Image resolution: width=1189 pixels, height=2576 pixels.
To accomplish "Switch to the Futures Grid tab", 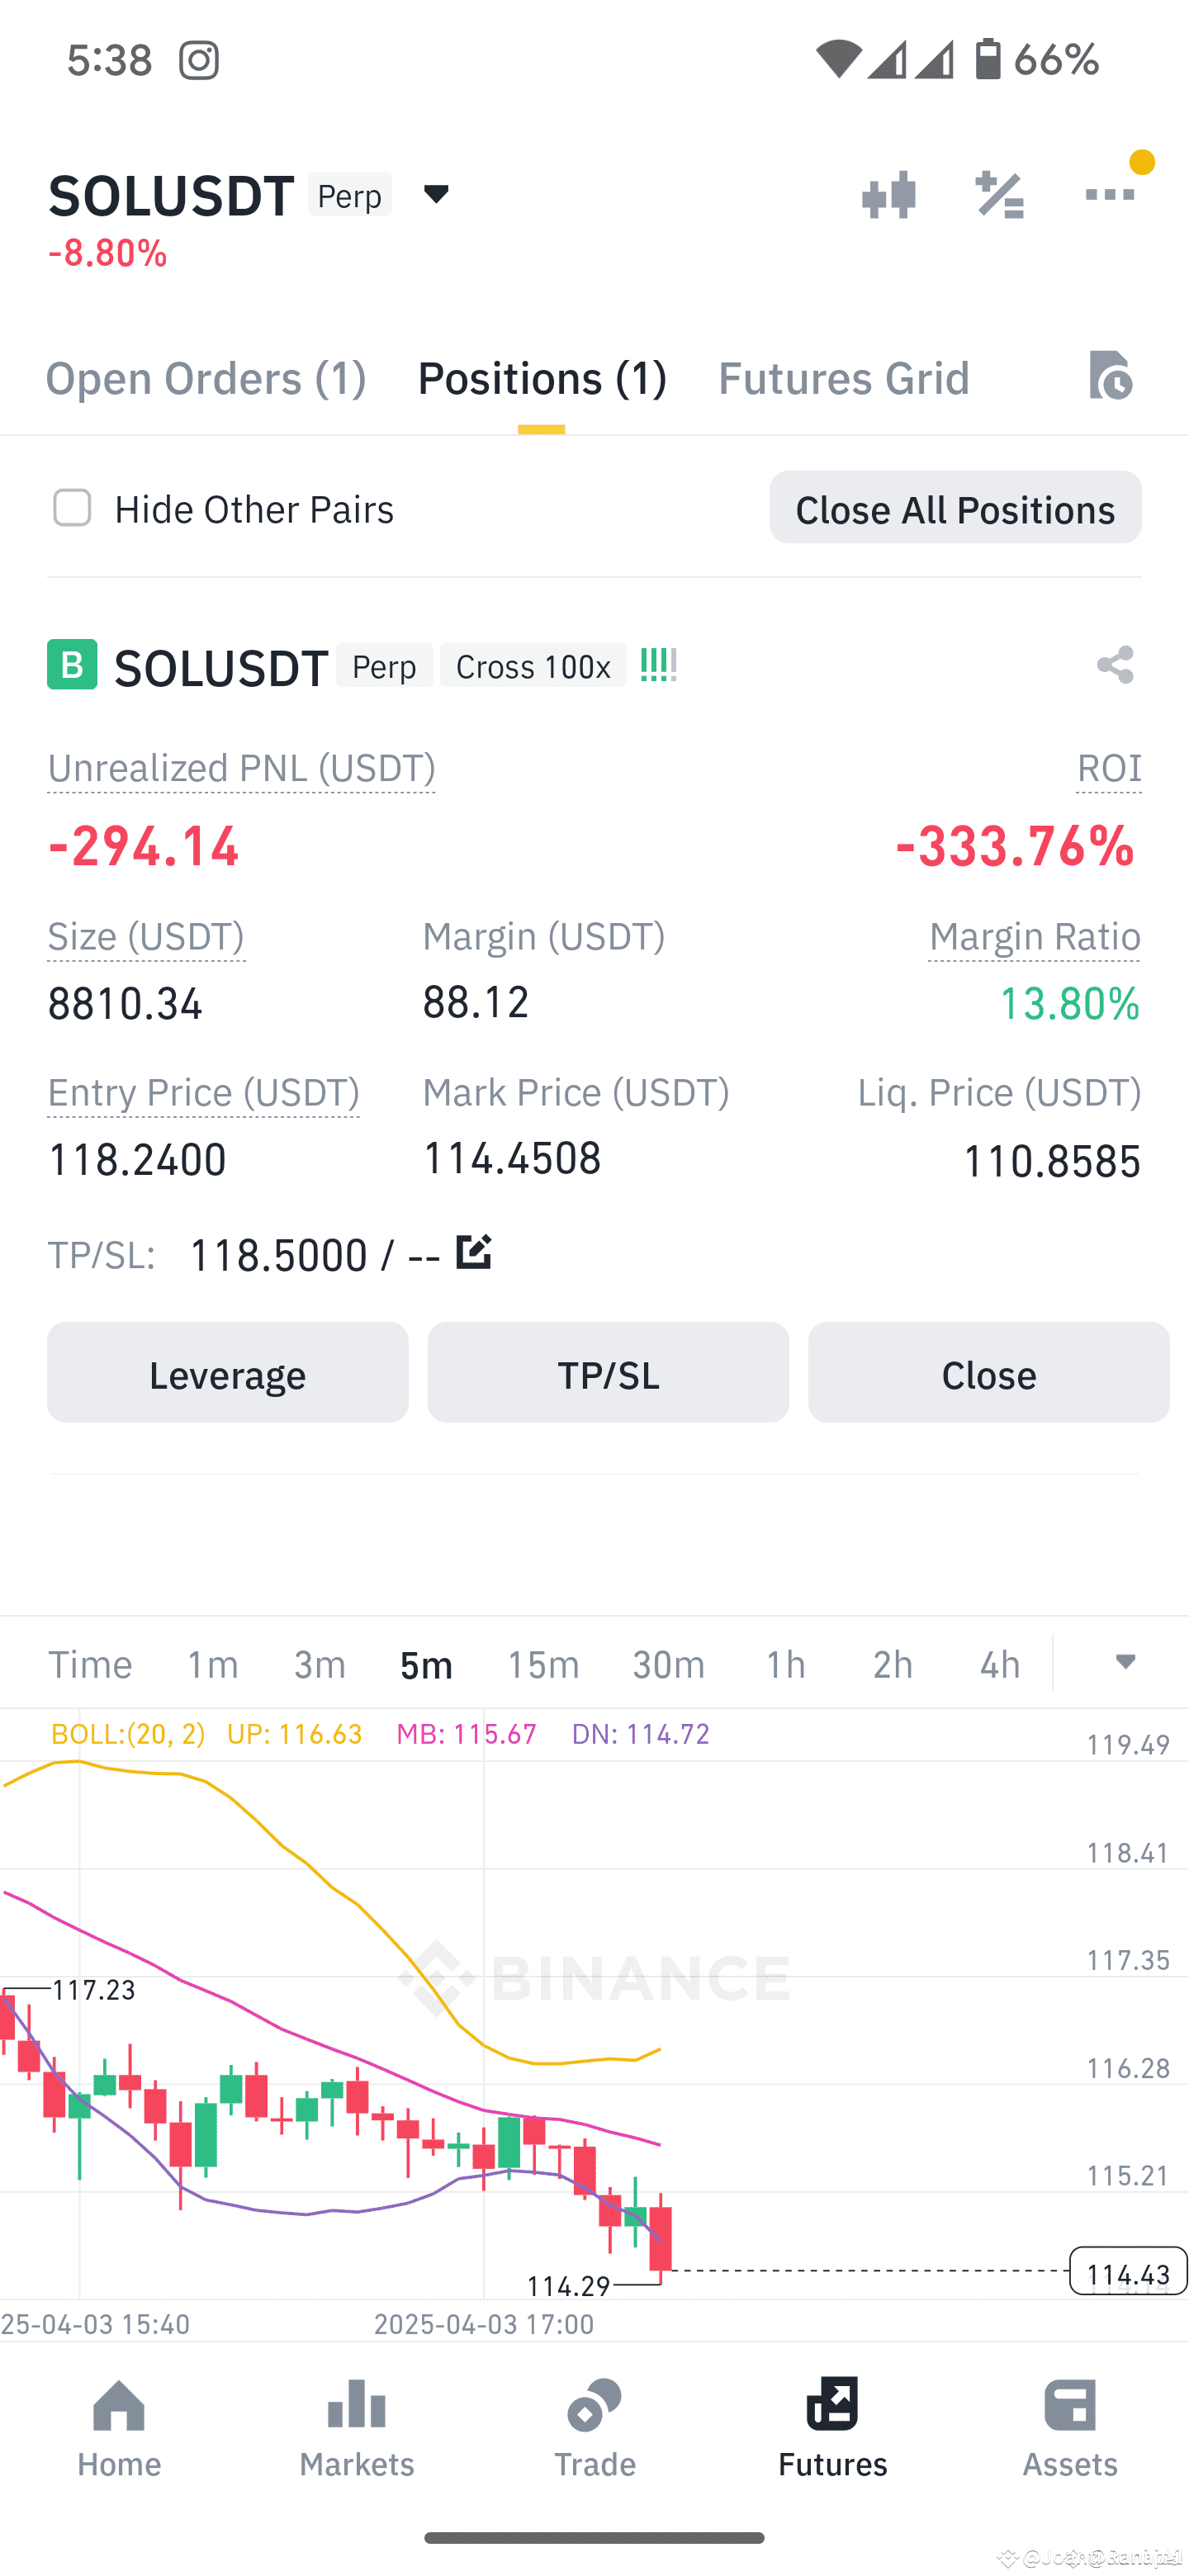I will click(844, 379).
